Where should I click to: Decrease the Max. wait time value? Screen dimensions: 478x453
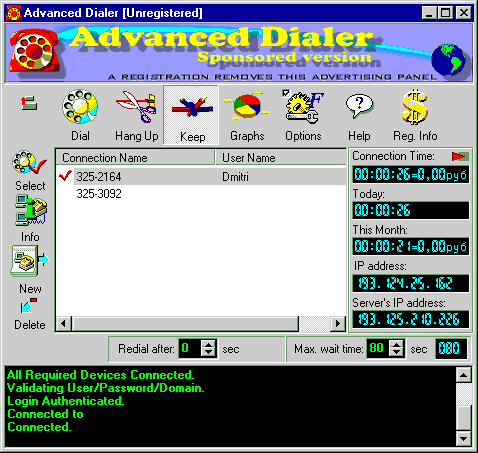396,353
